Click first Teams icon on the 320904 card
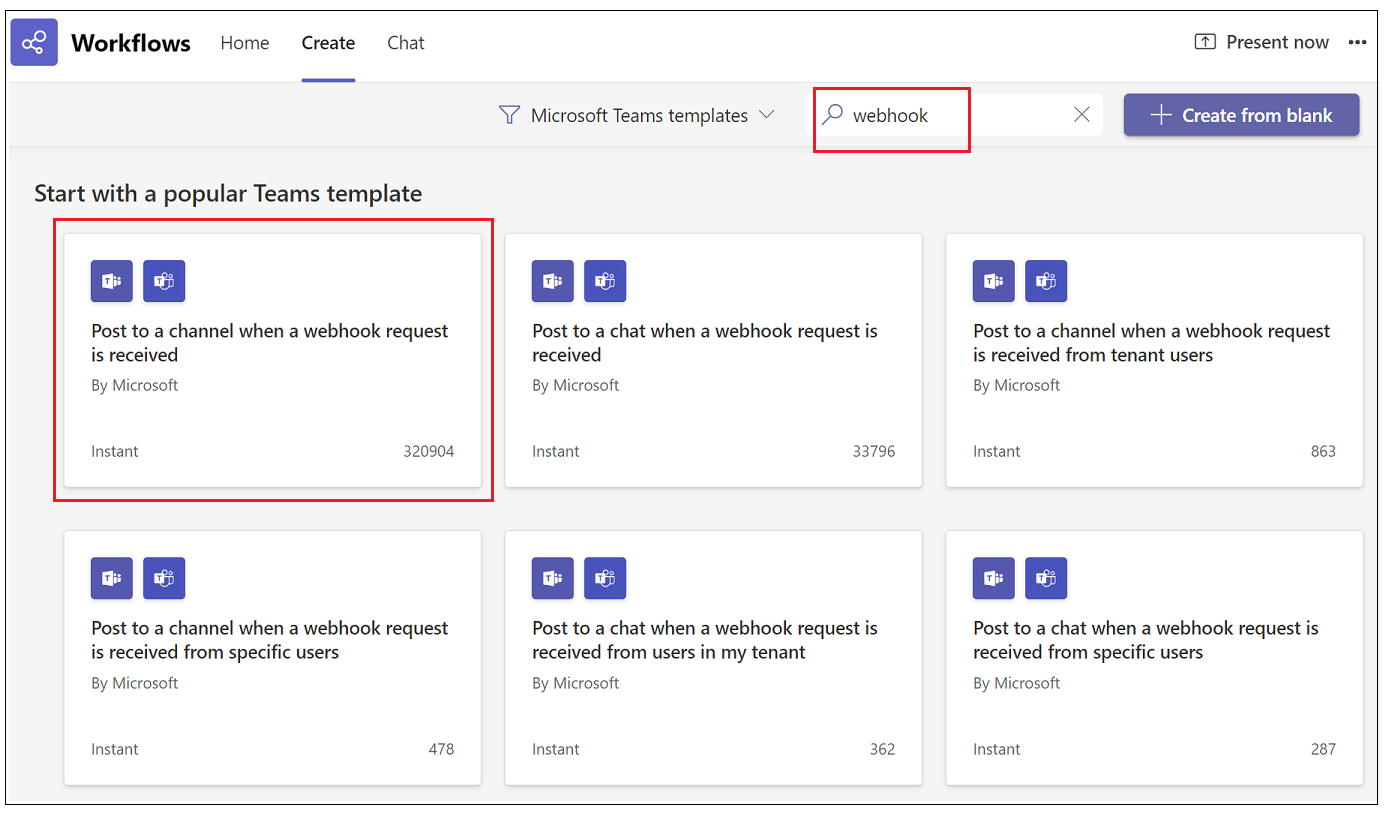 pos(112,281)
